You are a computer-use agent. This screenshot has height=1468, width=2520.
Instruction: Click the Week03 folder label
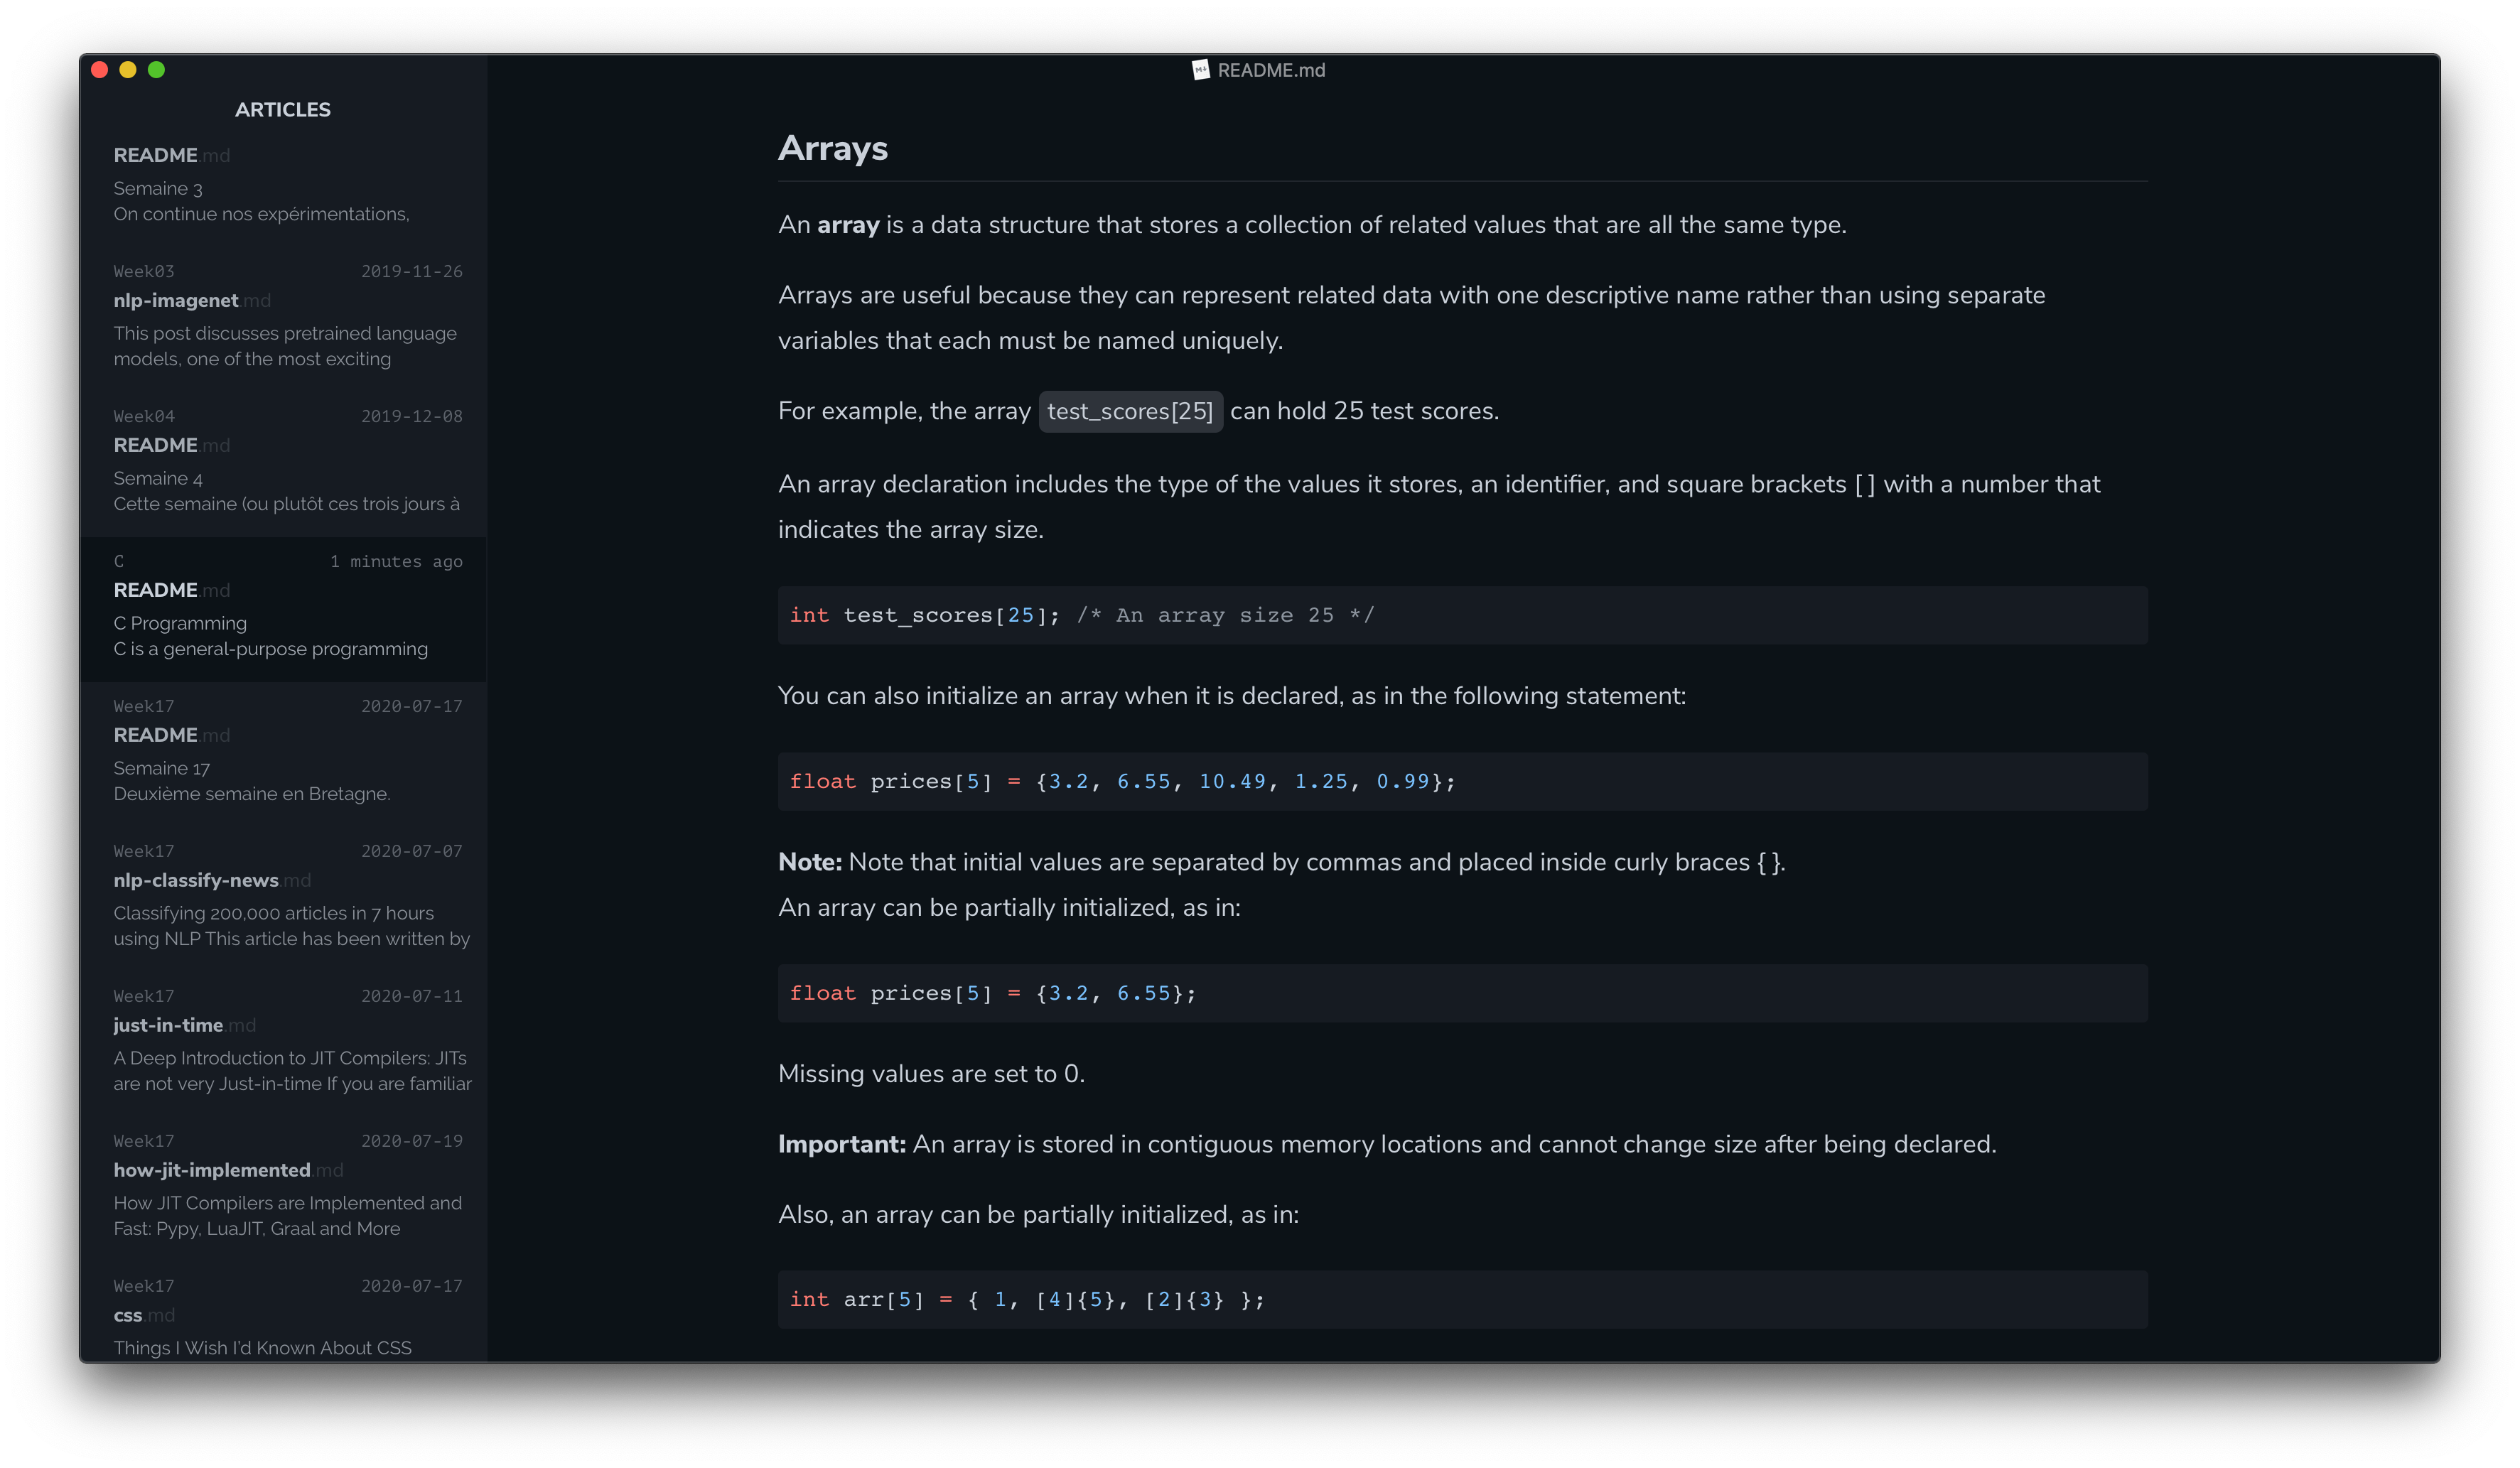144,271
